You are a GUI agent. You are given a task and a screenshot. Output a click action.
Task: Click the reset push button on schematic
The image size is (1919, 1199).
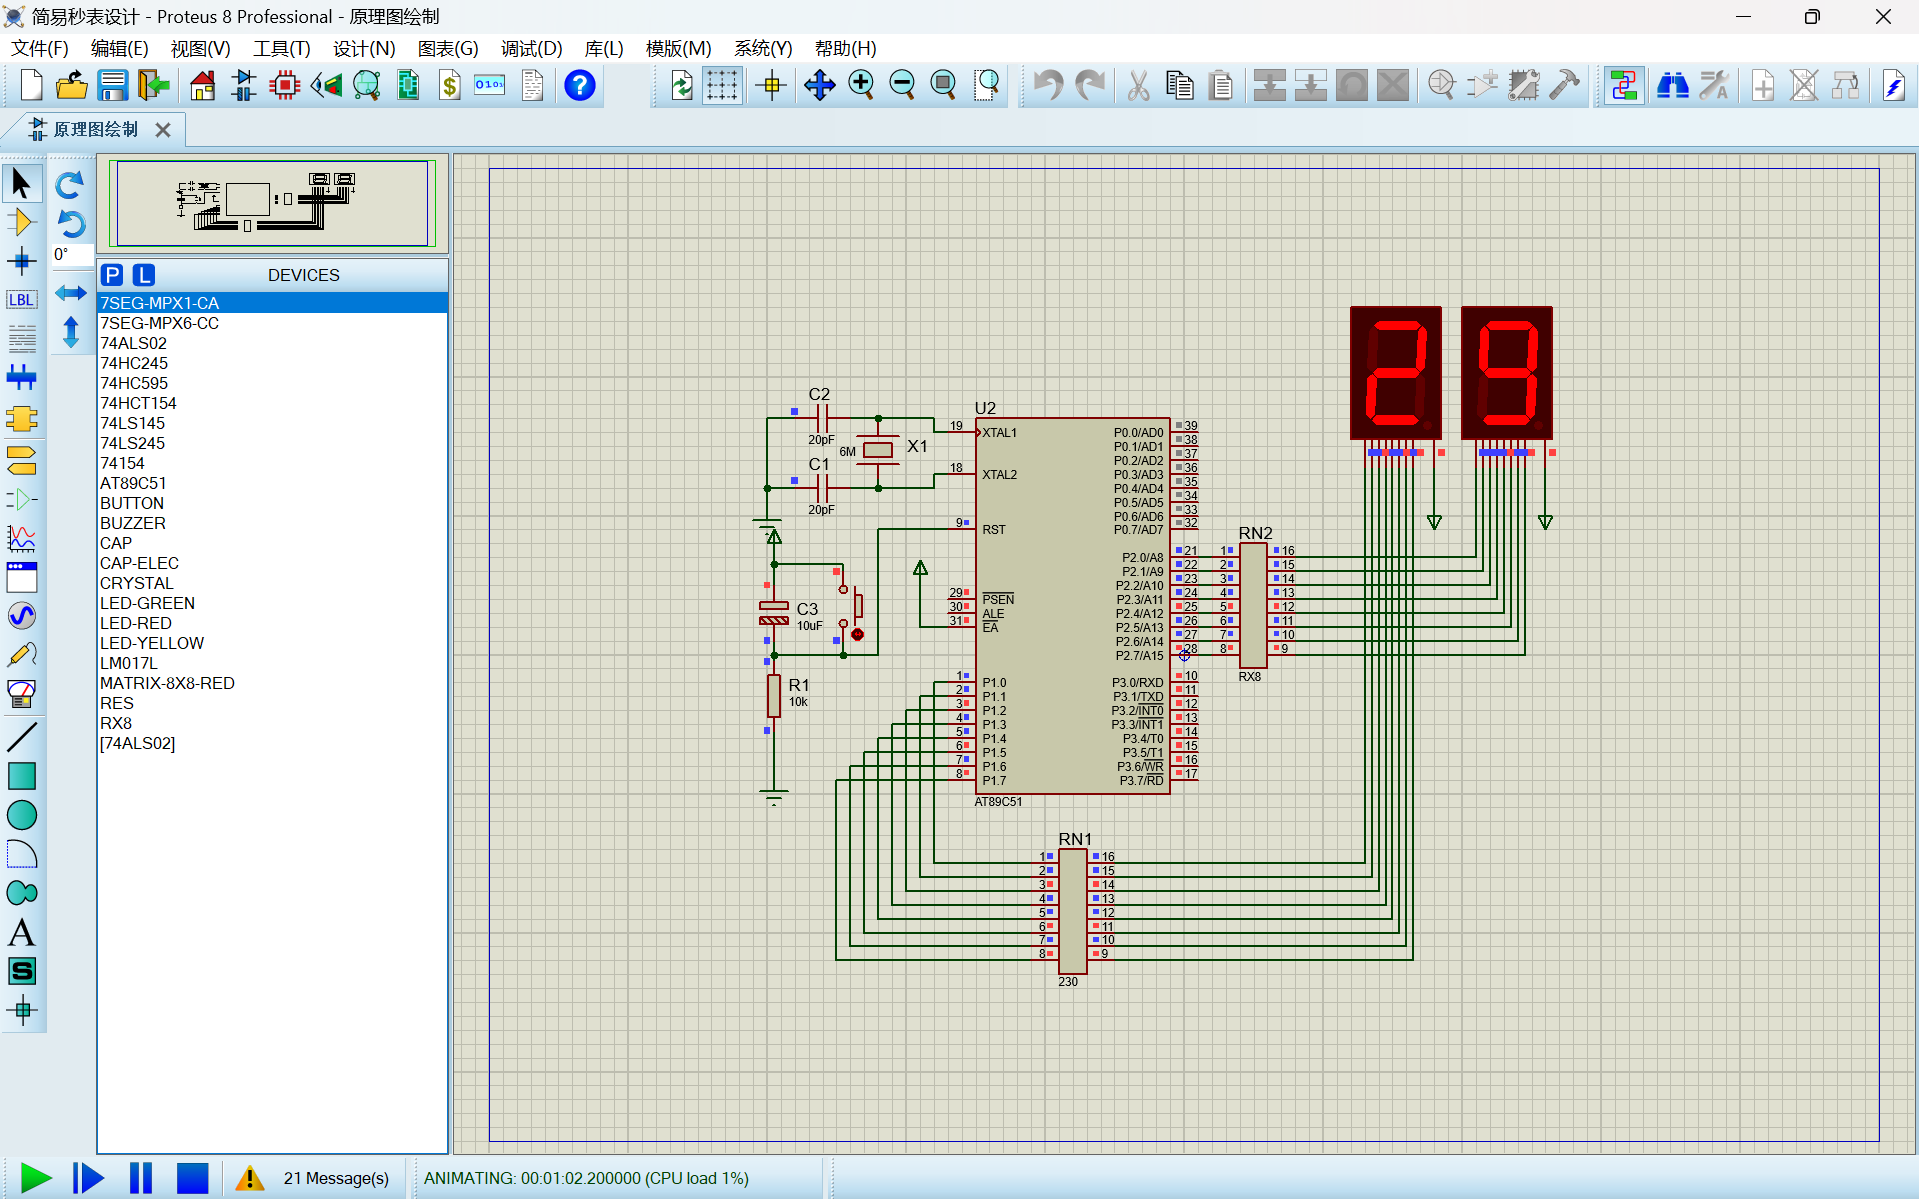[x=850, y=605]
